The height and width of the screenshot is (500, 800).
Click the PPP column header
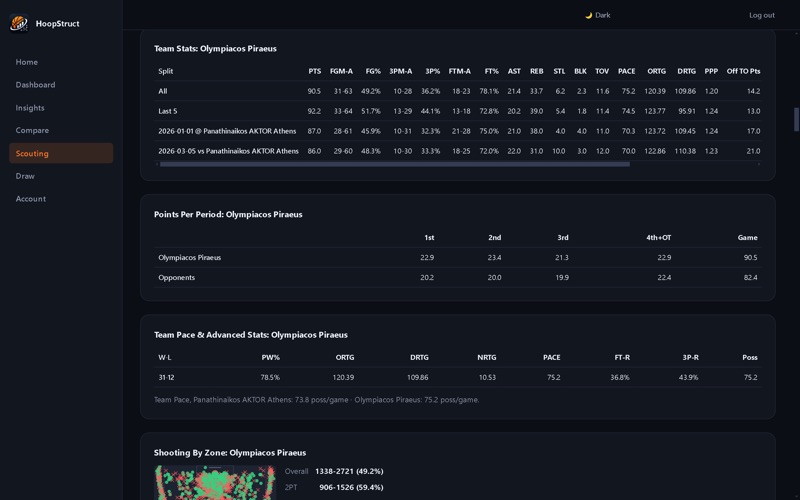[x=711, y=71]
